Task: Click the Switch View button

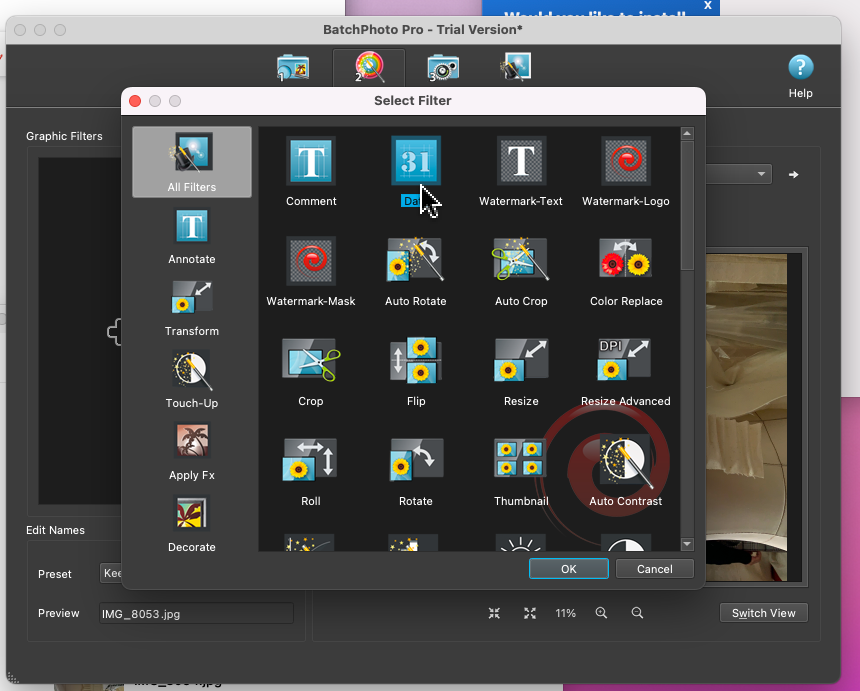Action: [x=763, y=613]
